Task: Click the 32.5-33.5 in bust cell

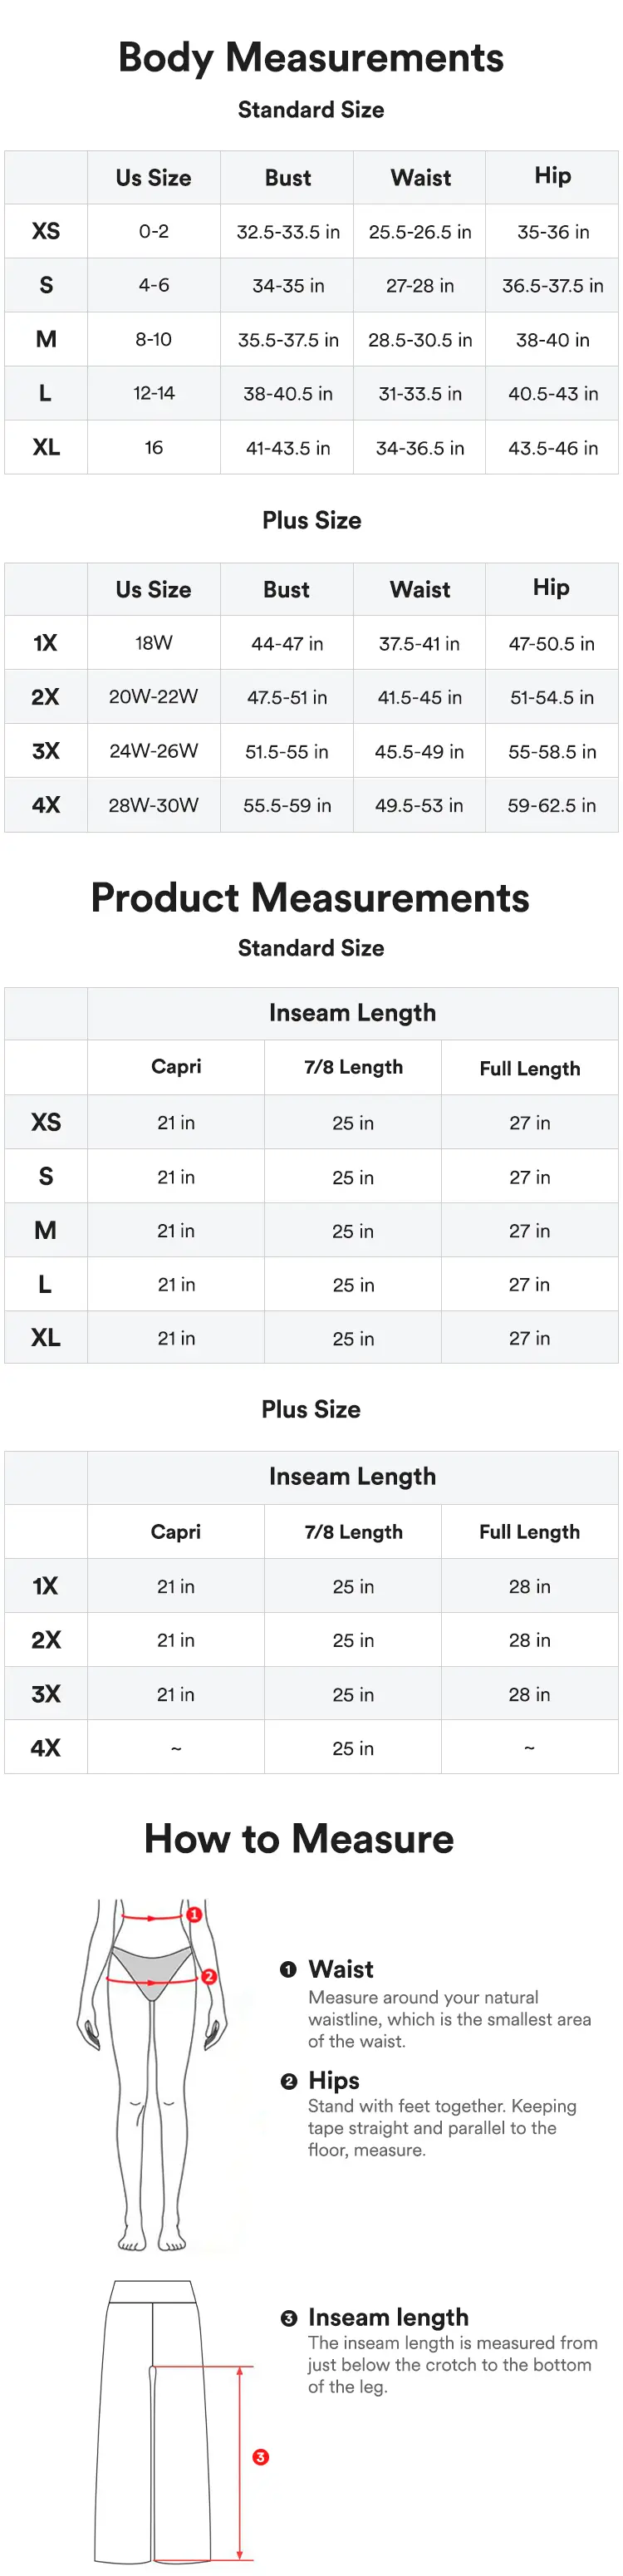Action: [288, 232]
